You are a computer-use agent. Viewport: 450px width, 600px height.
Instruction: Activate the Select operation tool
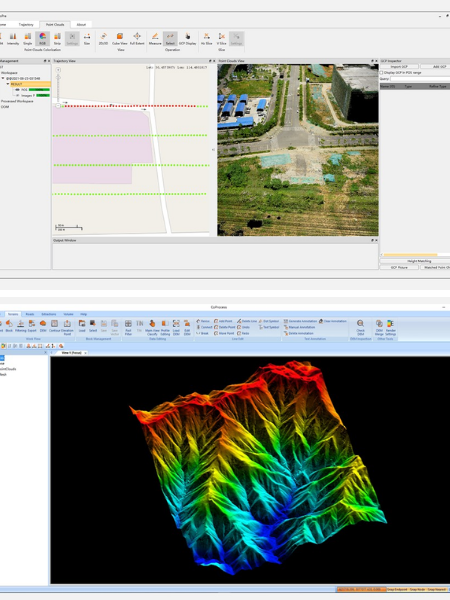[170, 38]
